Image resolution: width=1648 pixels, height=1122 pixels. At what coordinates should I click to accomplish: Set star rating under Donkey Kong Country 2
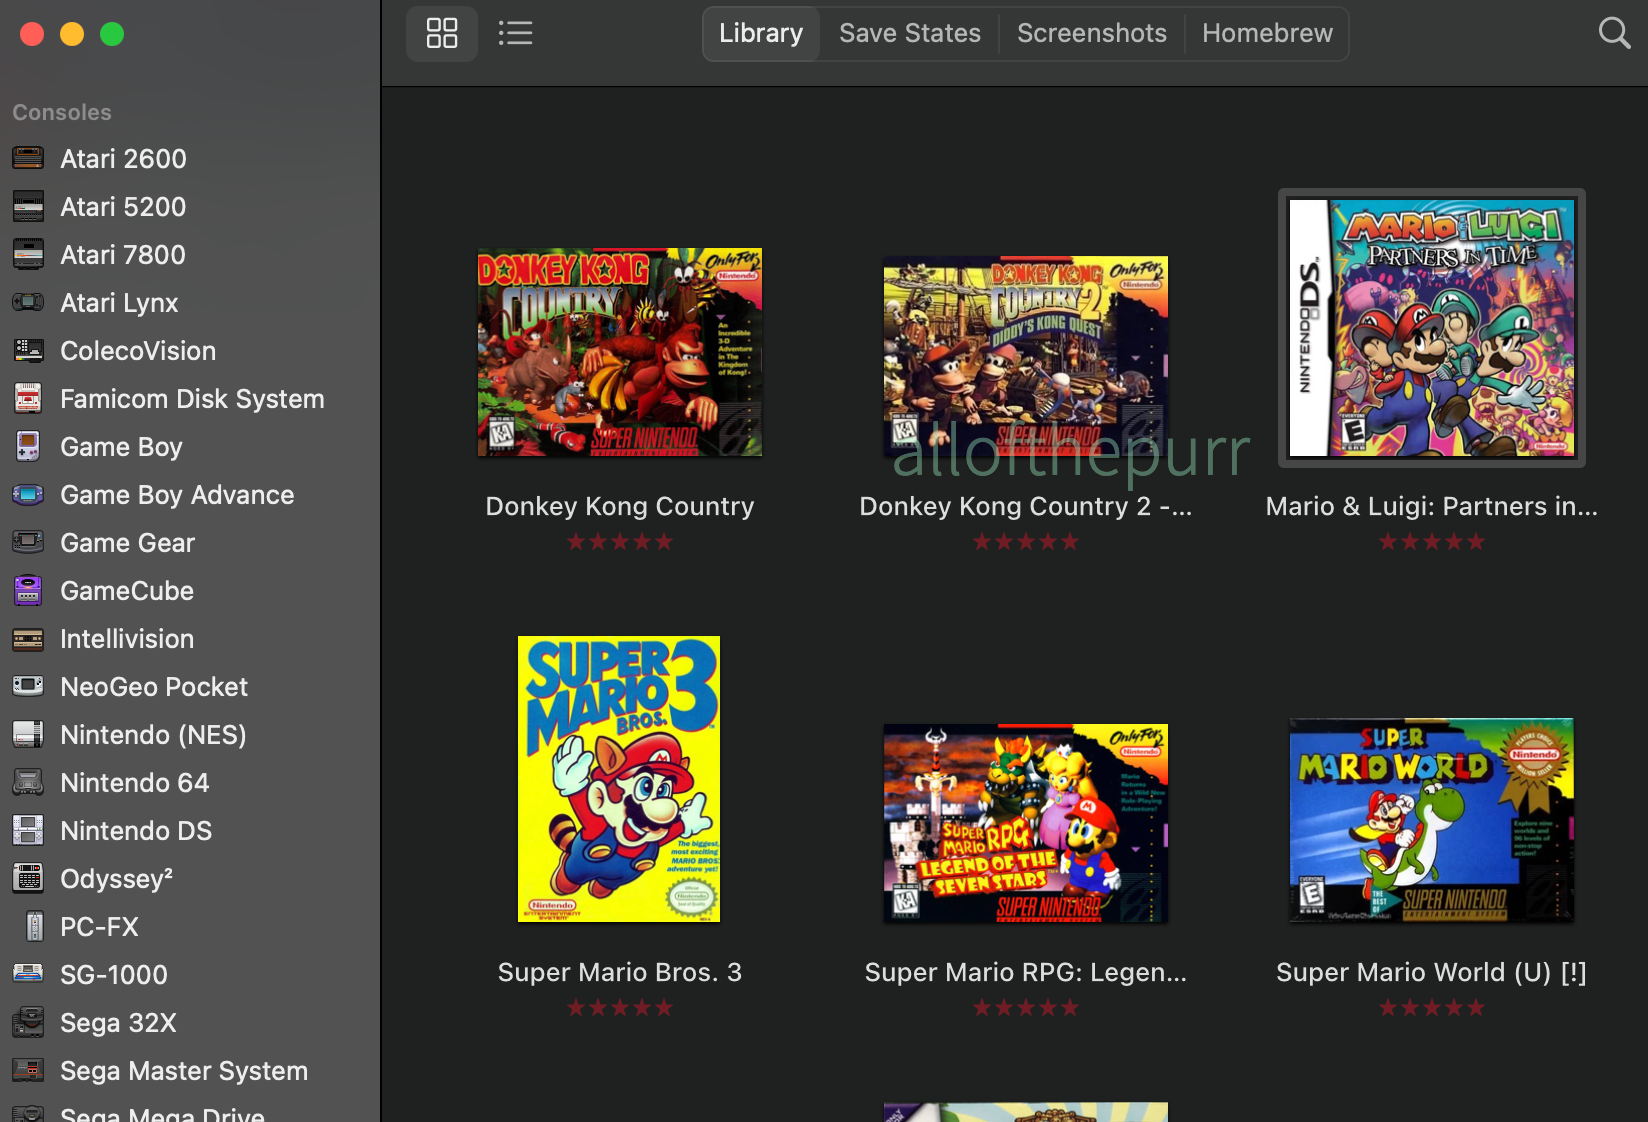[x=1026, y=542]
